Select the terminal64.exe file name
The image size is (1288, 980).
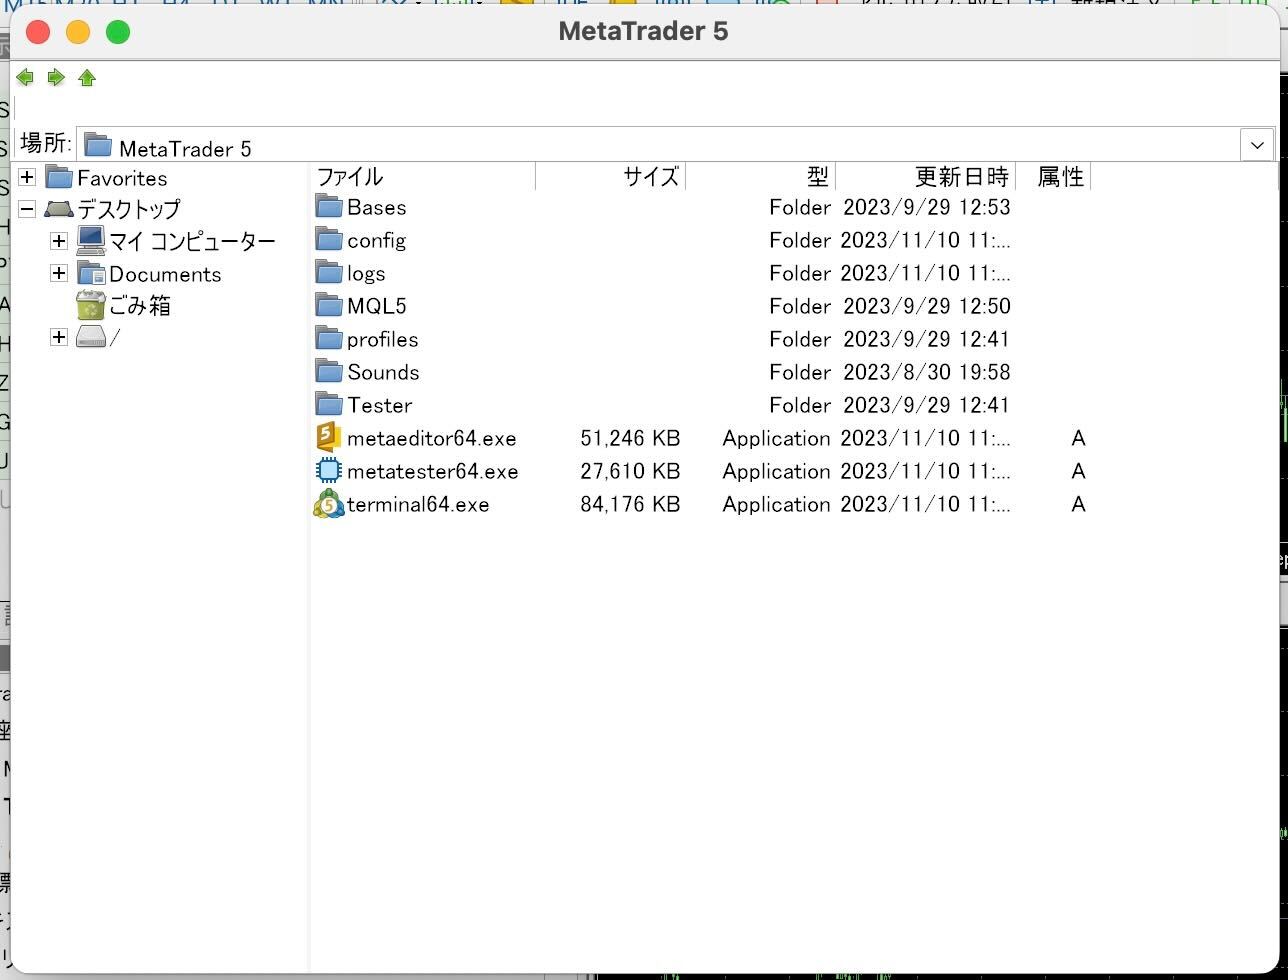click(418, 504)
